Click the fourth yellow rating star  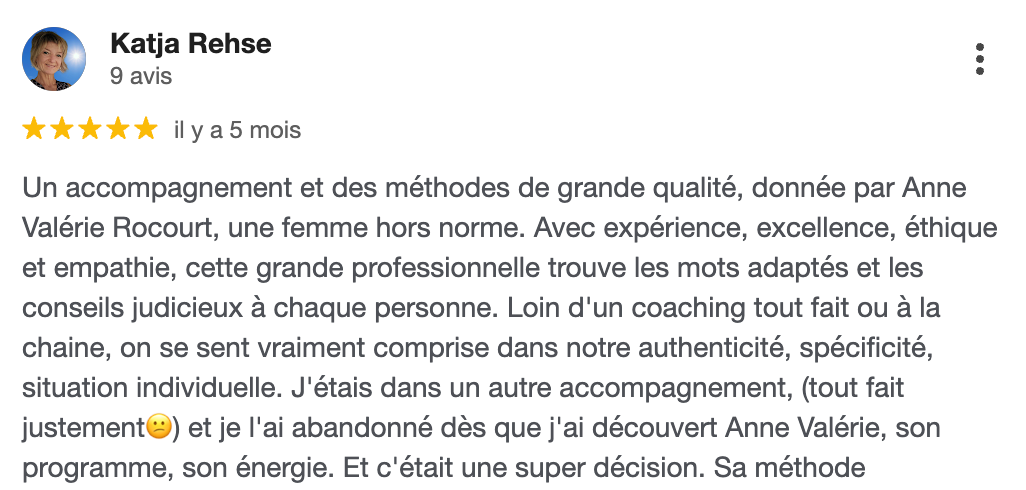(118, 129)
